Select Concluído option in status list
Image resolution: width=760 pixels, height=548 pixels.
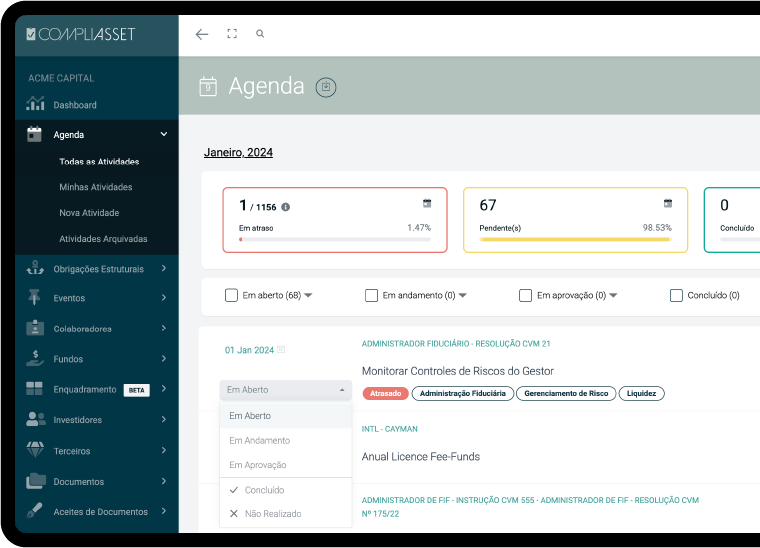point(285,490)
